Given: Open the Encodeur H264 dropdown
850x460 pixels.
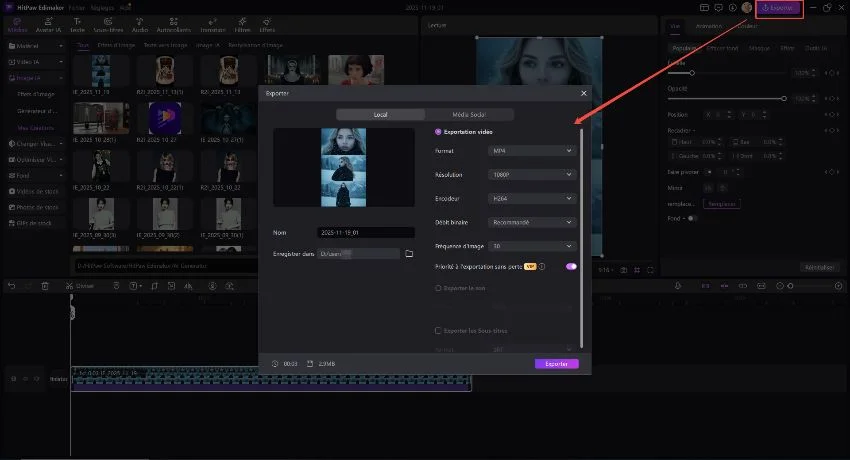Looking at the screenshot, I should pyautogui.click(x=533, y=198).
